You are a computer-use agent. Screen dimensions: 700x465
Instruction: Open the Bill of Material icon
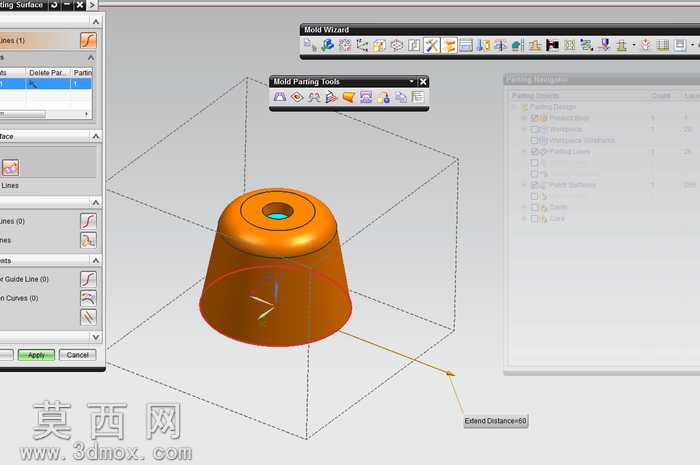(663, 45)
